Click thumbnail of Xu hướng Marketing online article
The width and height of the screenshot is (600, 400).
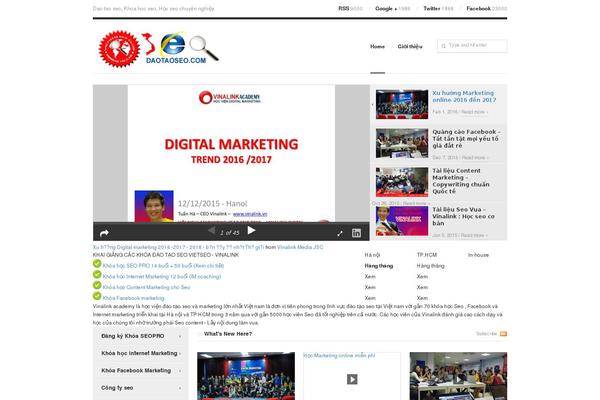(x=402, y=104)
